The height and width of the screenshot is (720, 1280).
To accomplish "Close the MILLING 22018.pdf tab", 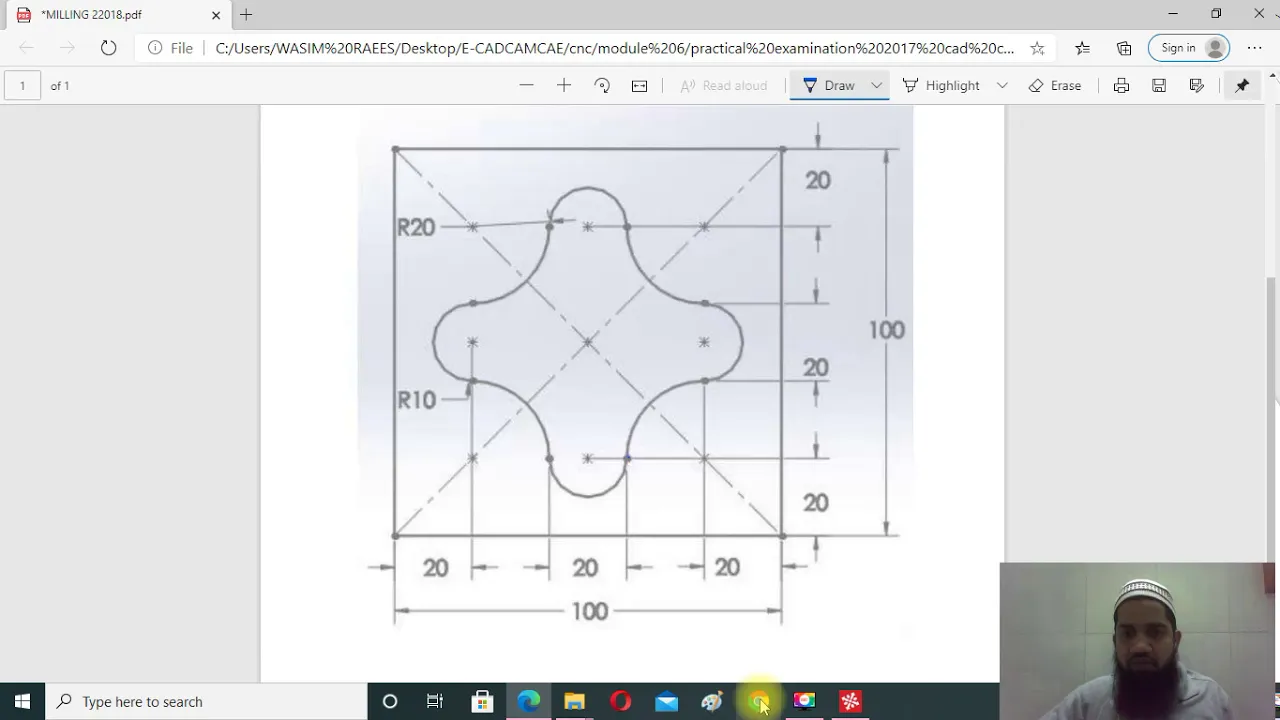I will click(x=216, y=15).
